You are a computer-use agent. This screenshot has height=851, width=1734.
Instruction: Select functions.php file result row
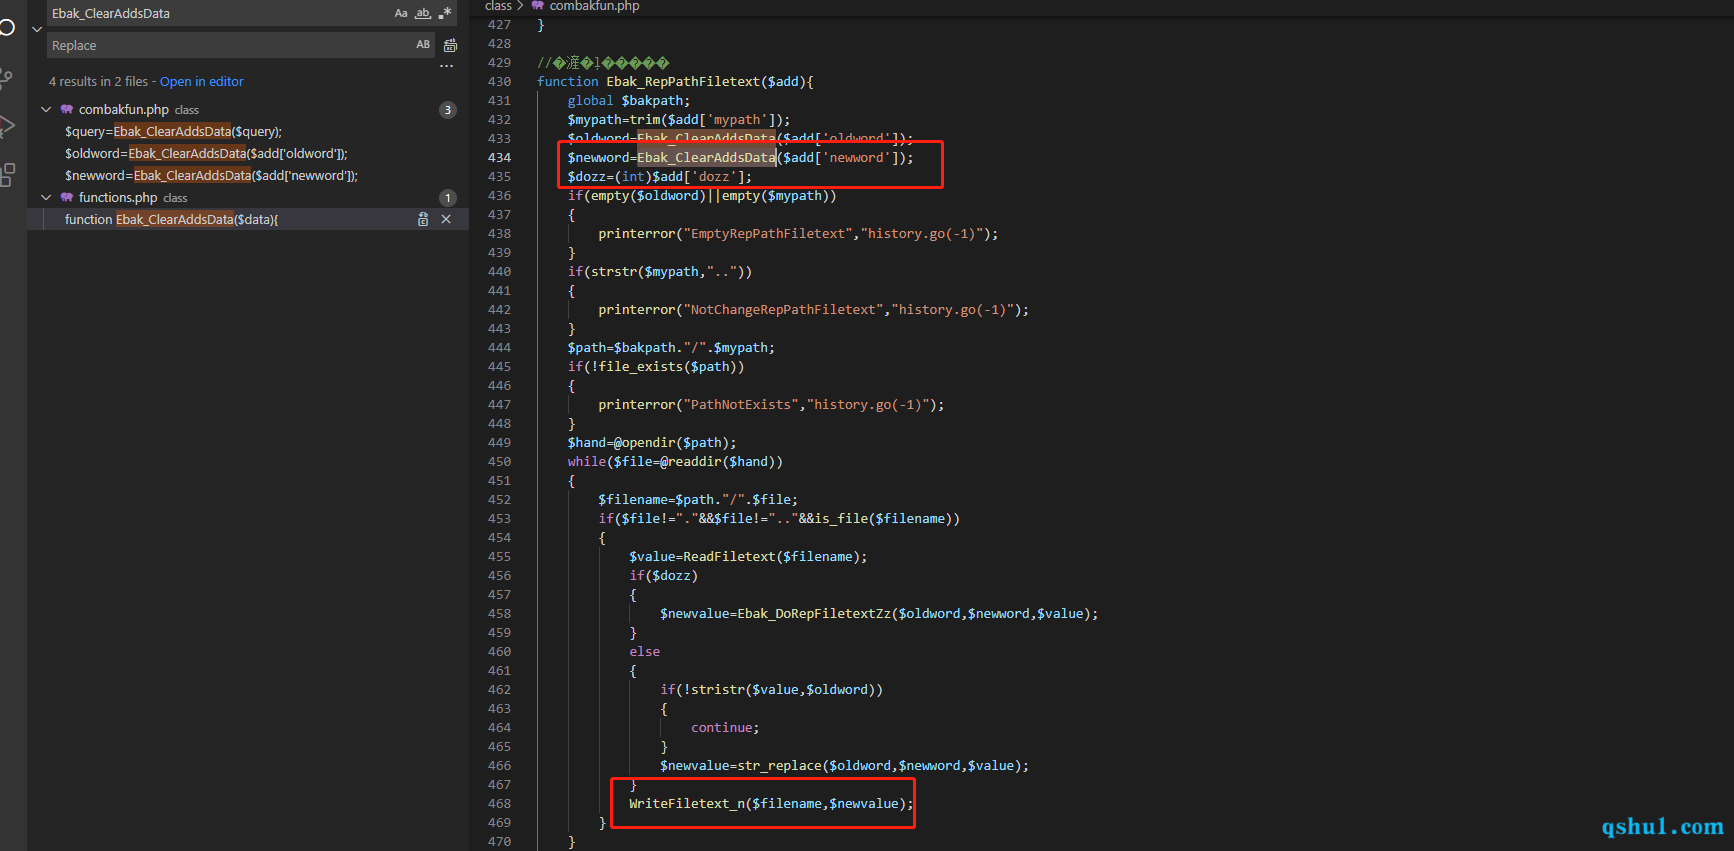[248, 198]
